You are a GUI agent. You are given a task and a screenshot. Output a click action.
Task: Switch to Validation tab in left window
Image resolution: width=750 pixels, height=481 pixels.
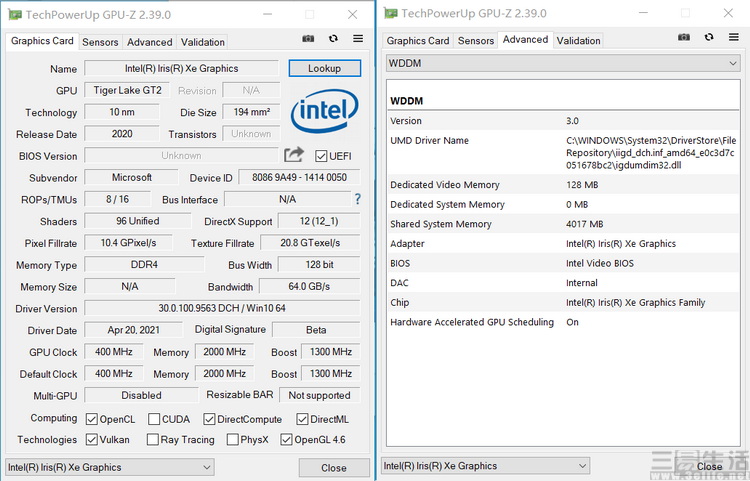tap(202, 42)
